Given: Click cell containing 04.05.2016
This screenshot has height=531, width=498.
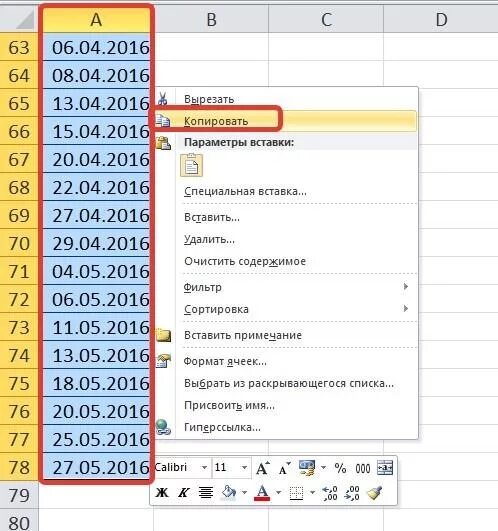Looking at the screenshot, I should [96, 271].
